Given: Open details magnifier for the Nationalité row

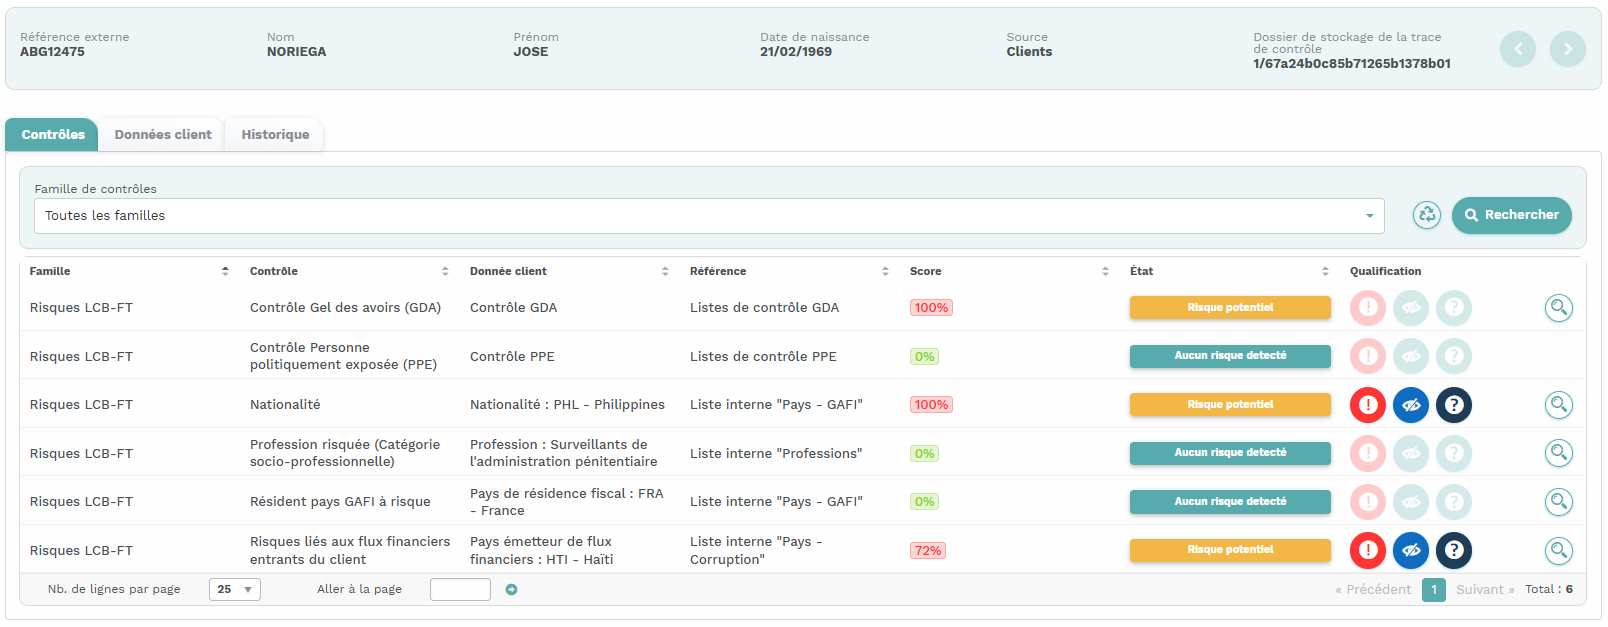Looking at the screenshot, I should tap(1559, 405).
